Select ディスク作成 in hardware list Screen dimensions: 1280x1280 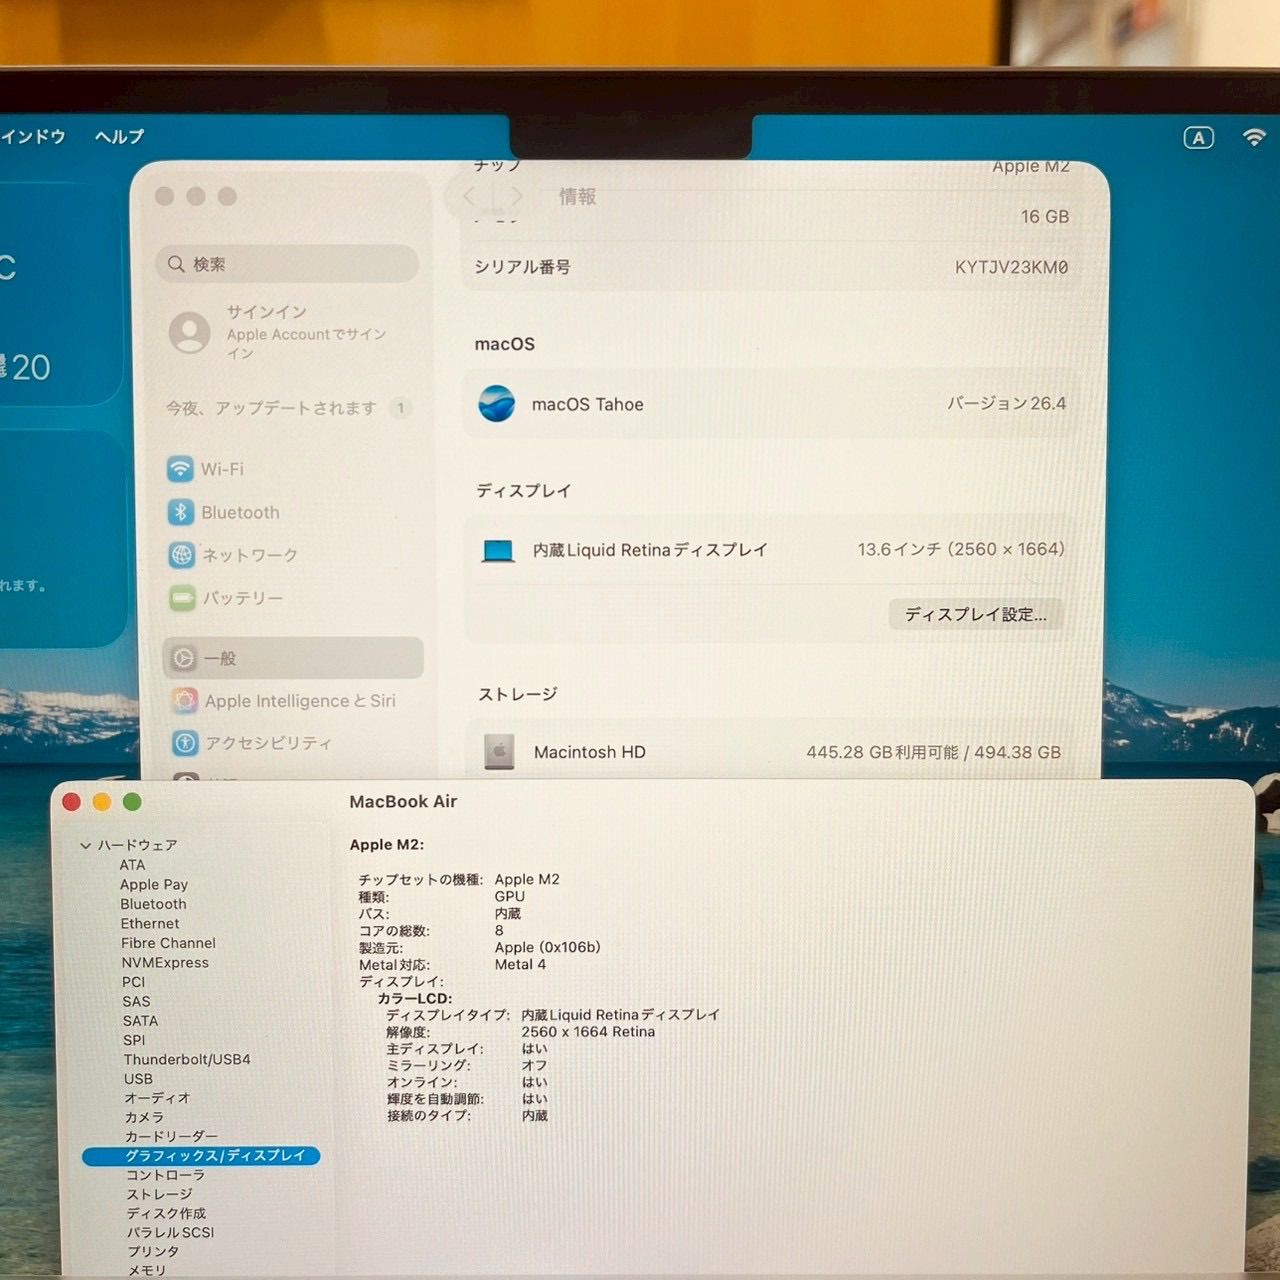166,1213
